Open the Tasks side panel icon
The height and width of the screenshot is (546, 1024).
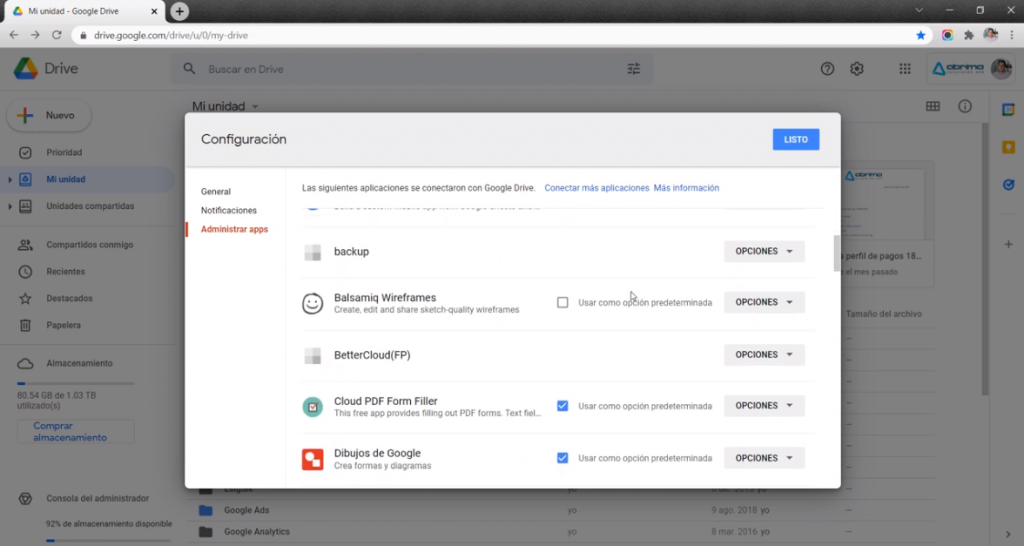coord(1008,185)
